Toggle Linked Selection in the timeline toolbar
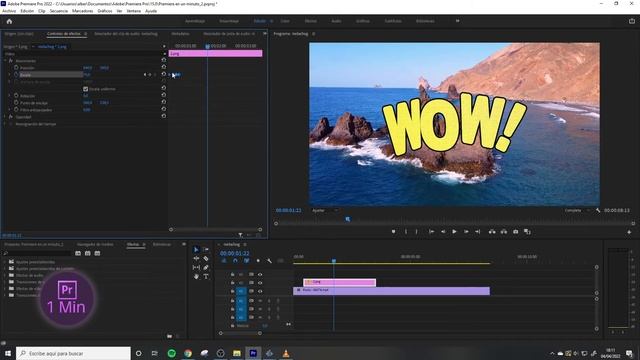Screen dimensions: 640x360 tap(247, 261)
